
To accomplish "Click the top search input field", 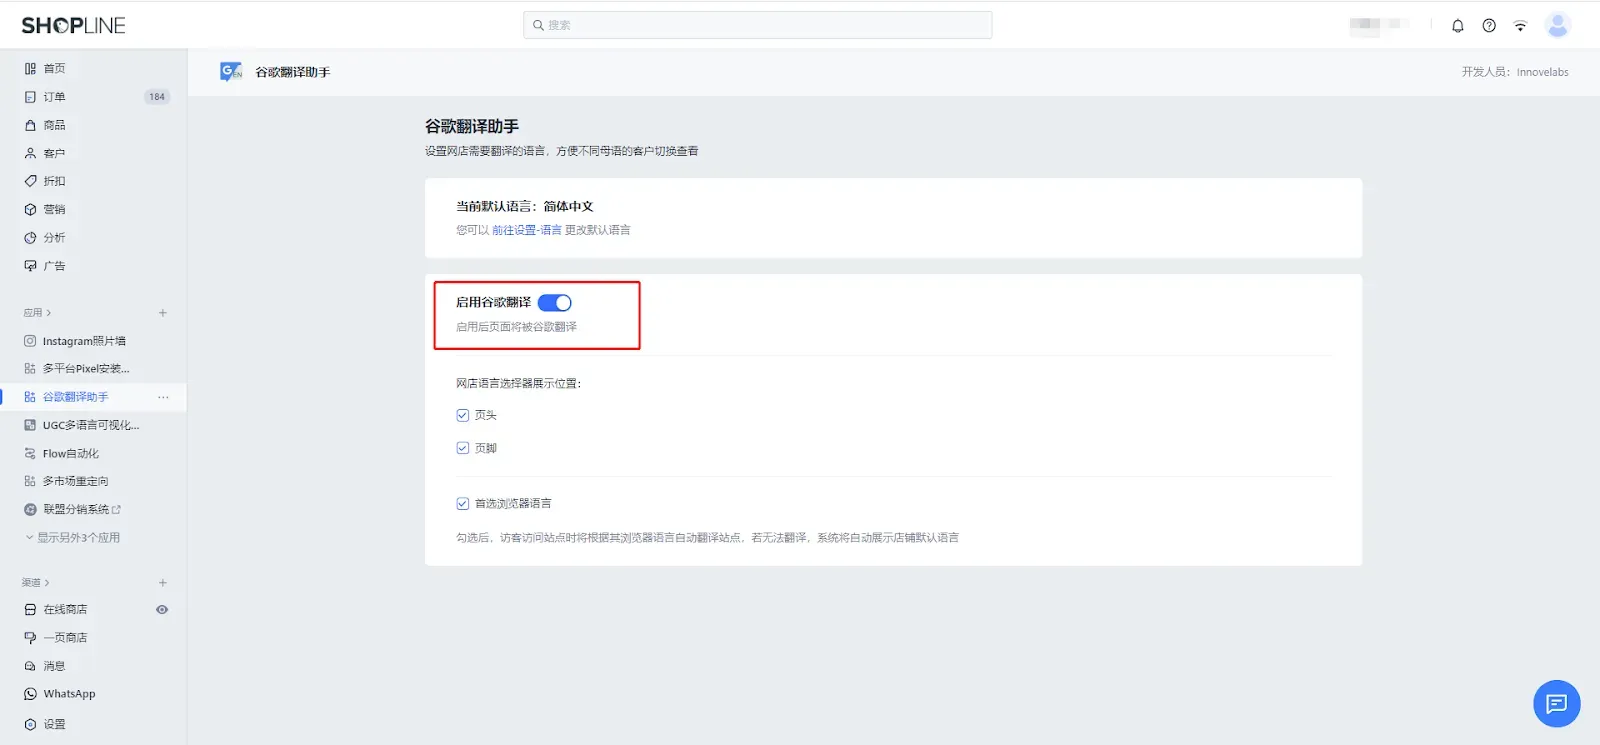I will (758, 25).
